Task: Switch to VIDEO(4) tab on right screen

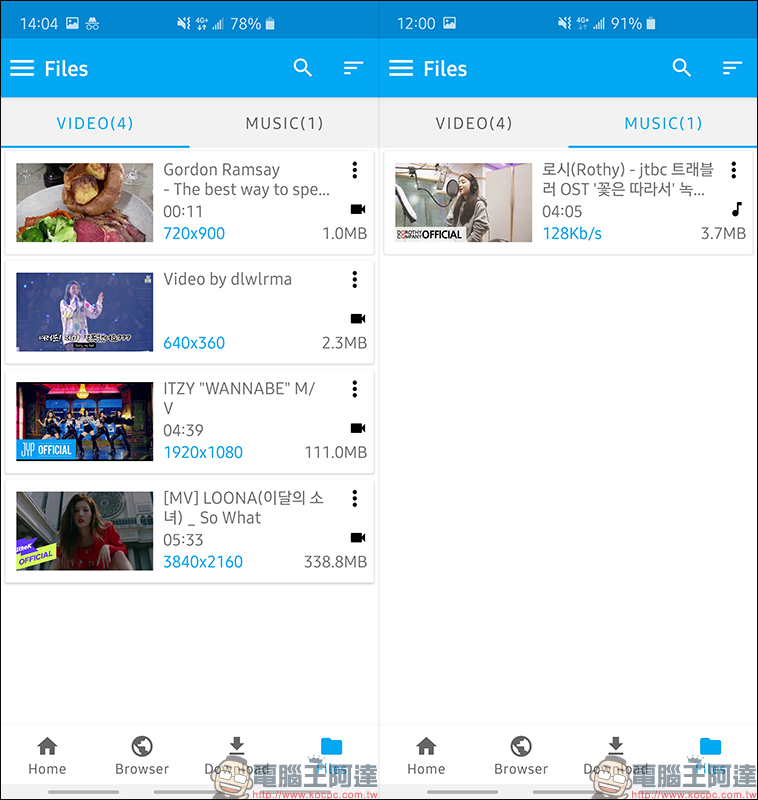Action: (x=474, y=124)
